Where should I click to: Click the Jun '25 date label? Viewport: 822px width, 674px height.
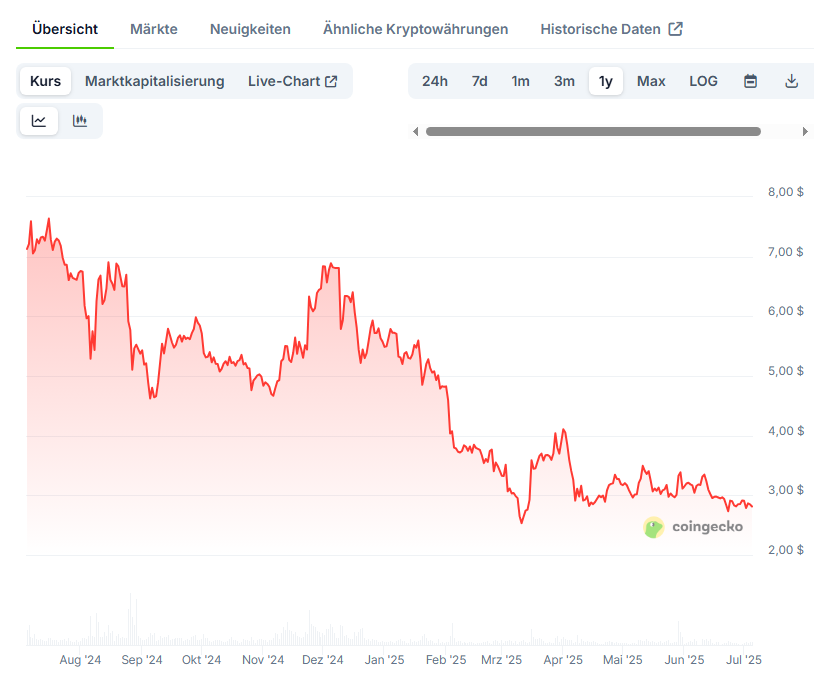[684, 660]
